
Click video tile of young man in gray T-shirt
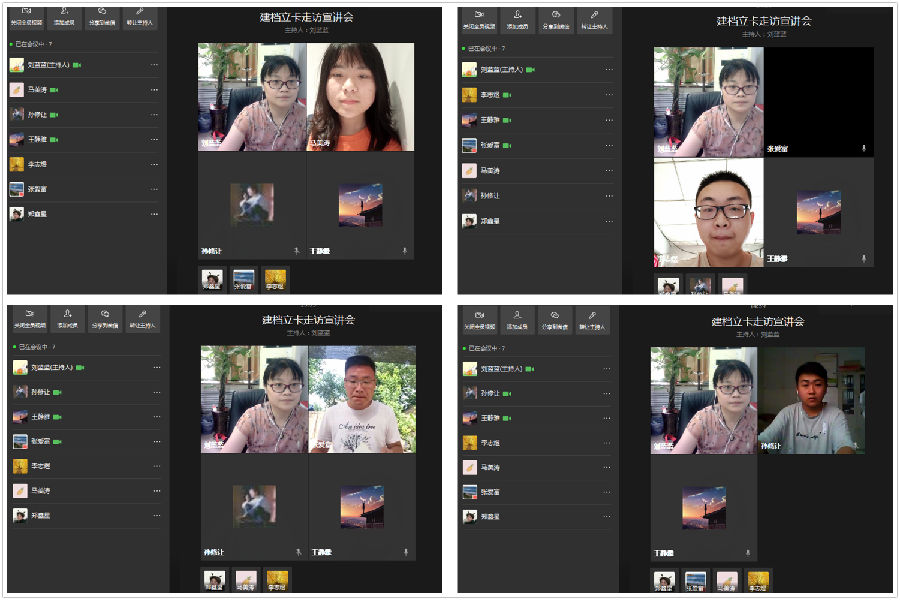(x=811, y=401)
